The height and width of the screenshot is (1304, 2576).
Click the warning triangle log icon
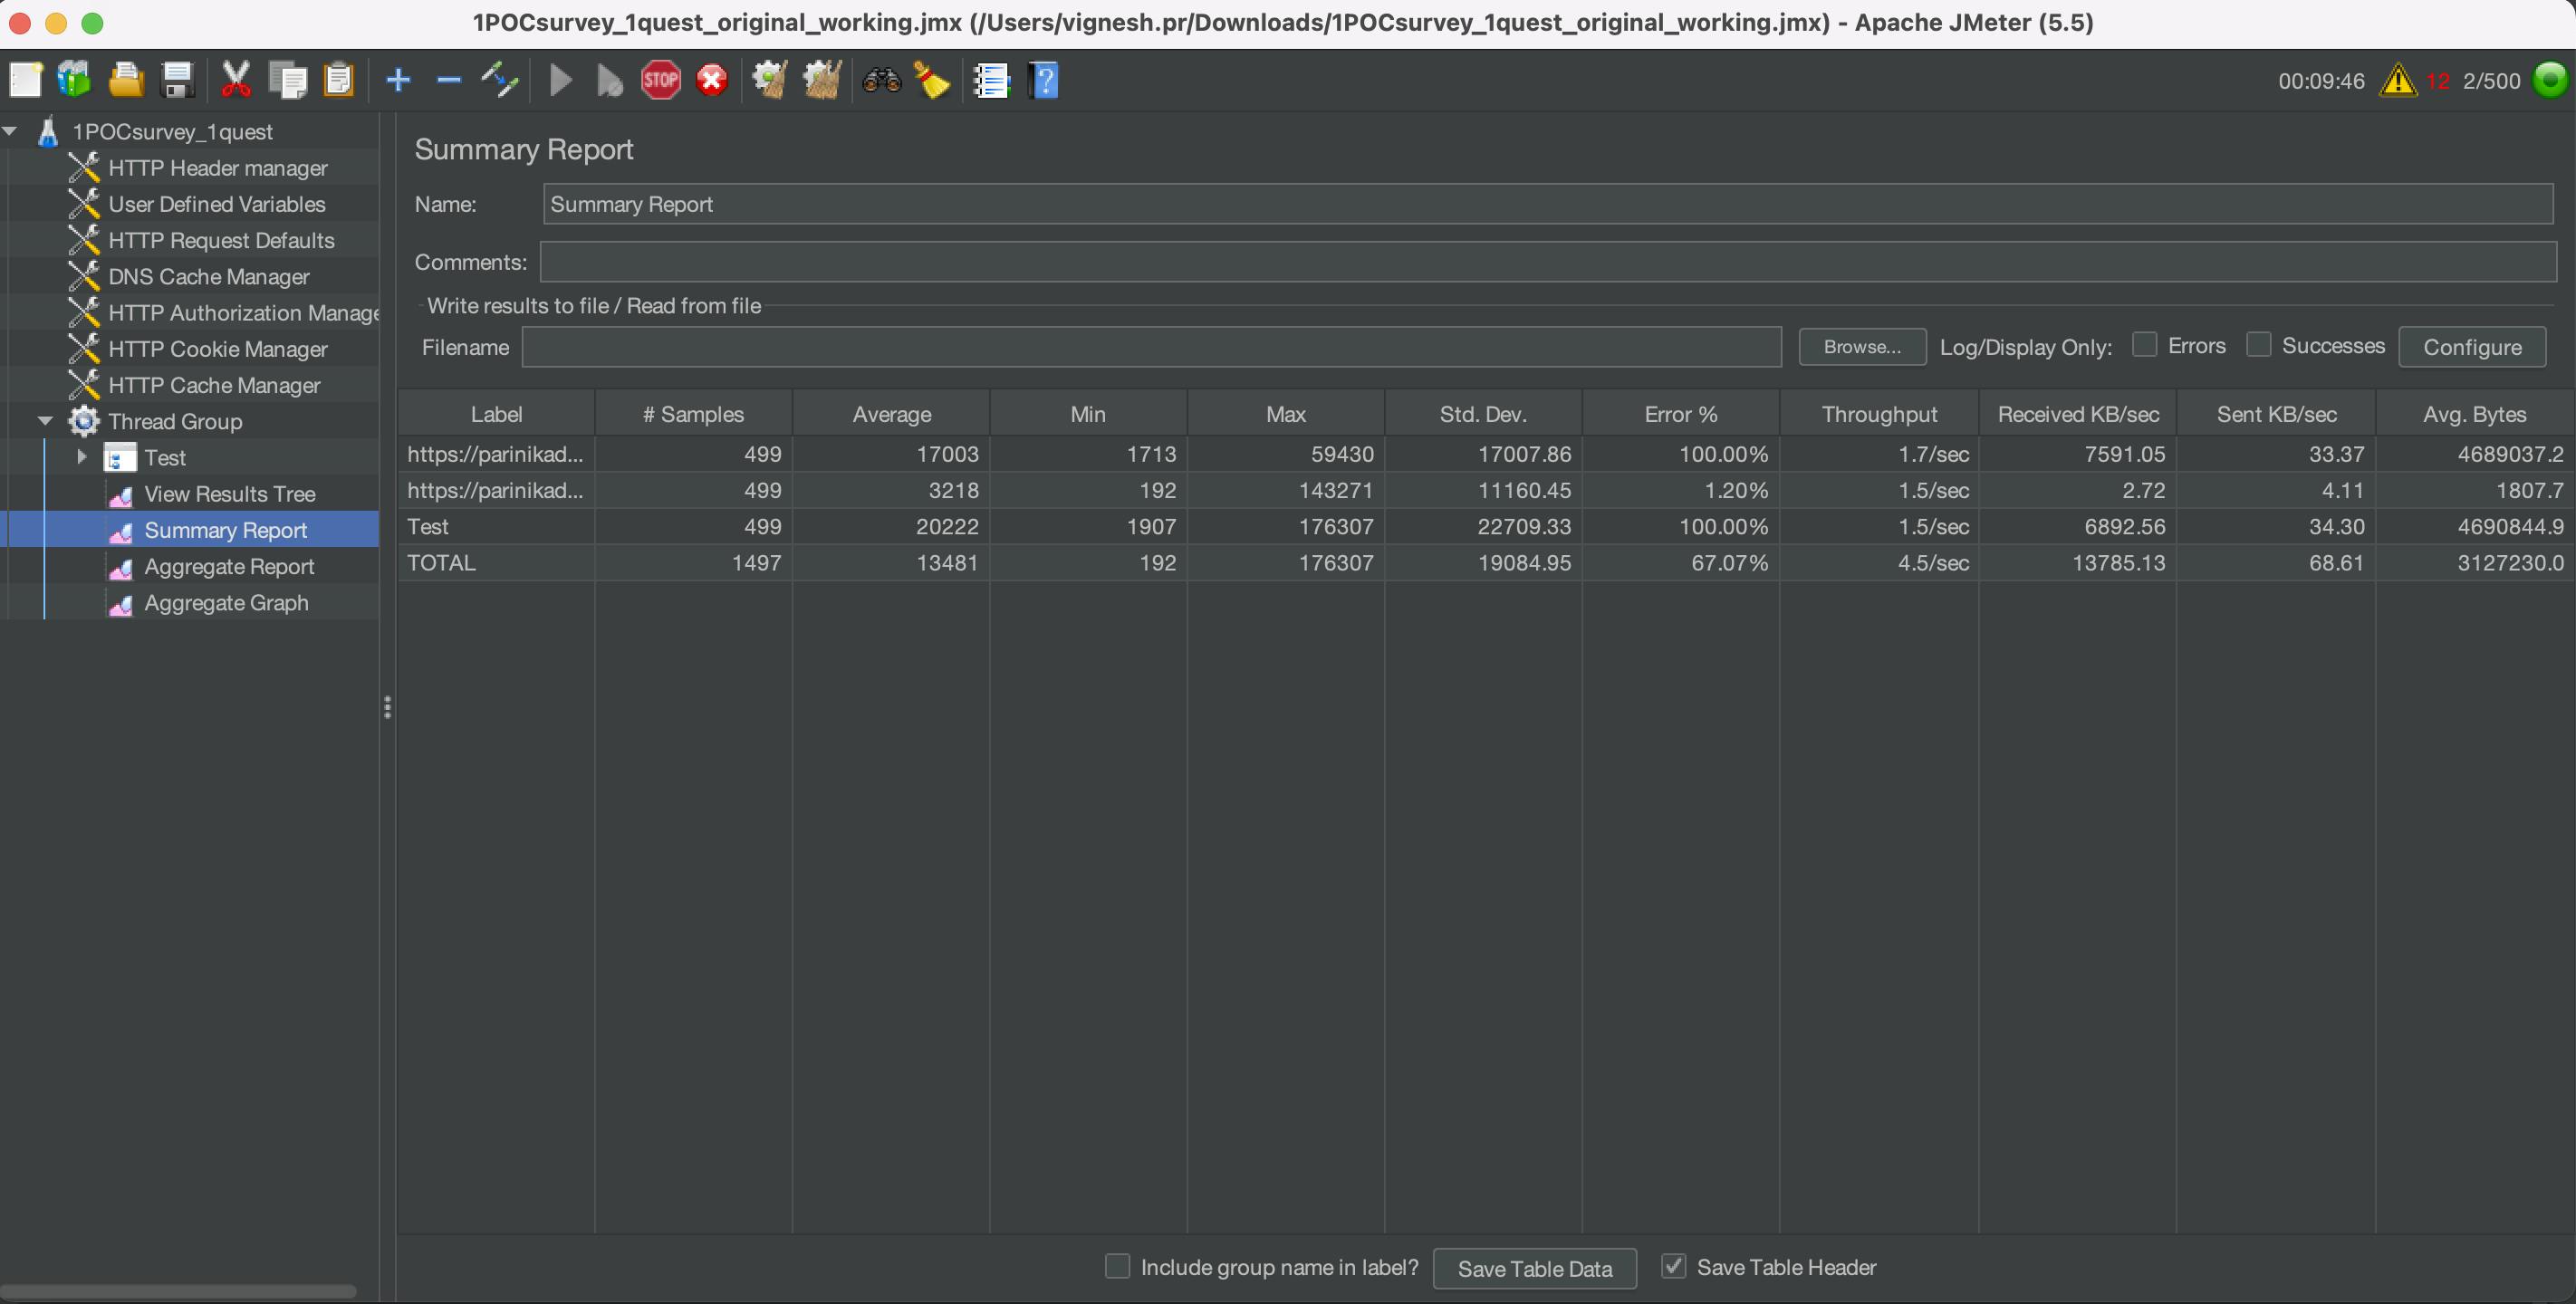coord(2398,80)
